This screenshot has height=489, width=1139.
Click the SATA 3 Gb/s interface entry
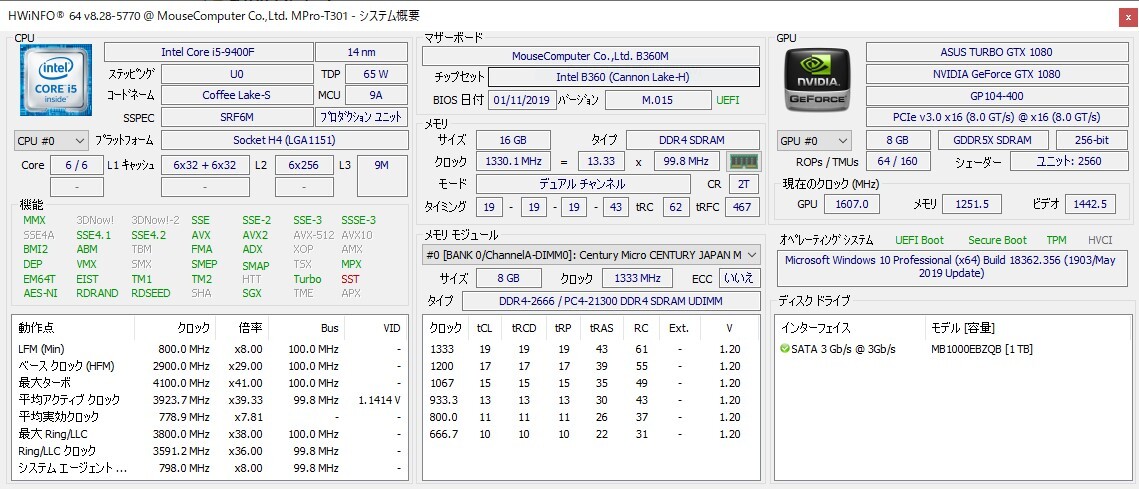pos(843,349)
